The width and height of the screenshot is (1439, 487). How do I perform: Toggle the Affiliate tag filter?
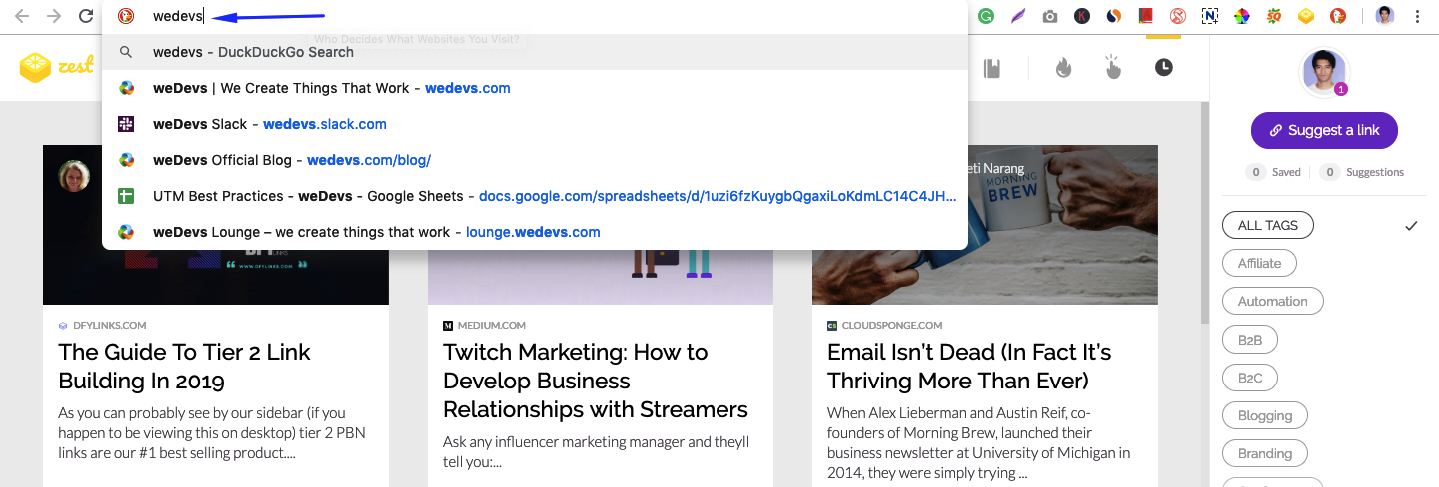pyautogui.click(x=1259, y=263)
